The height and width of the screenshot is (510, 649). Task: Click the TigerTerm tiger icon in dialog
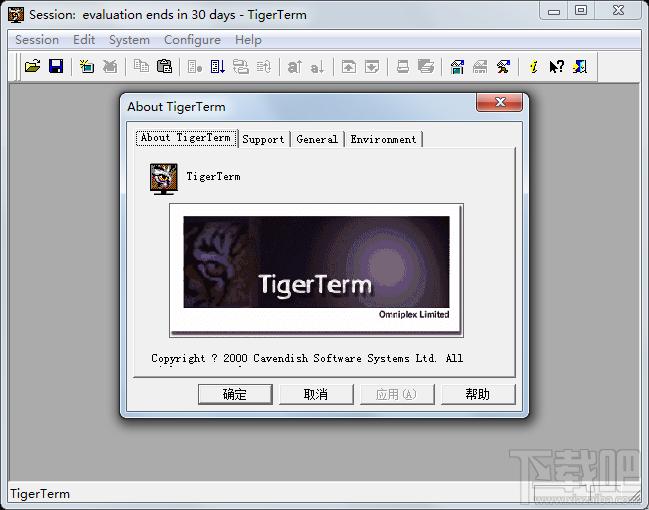164,178
